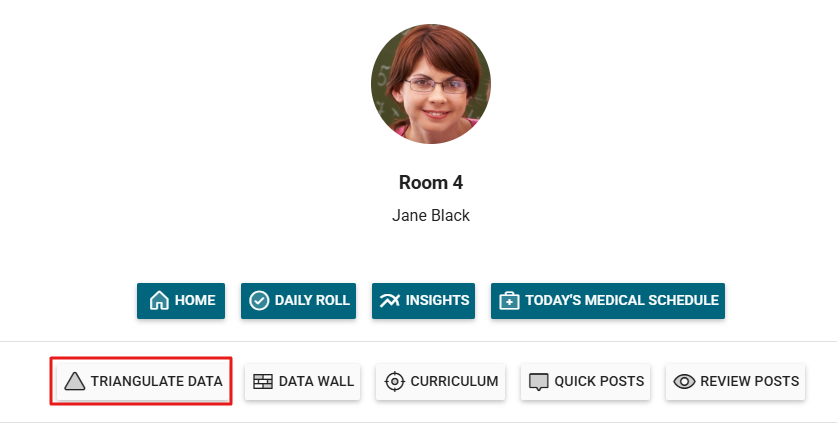Open the Daily Roll
This screenshot has height=425, width=837.
(x=298, y=301)
